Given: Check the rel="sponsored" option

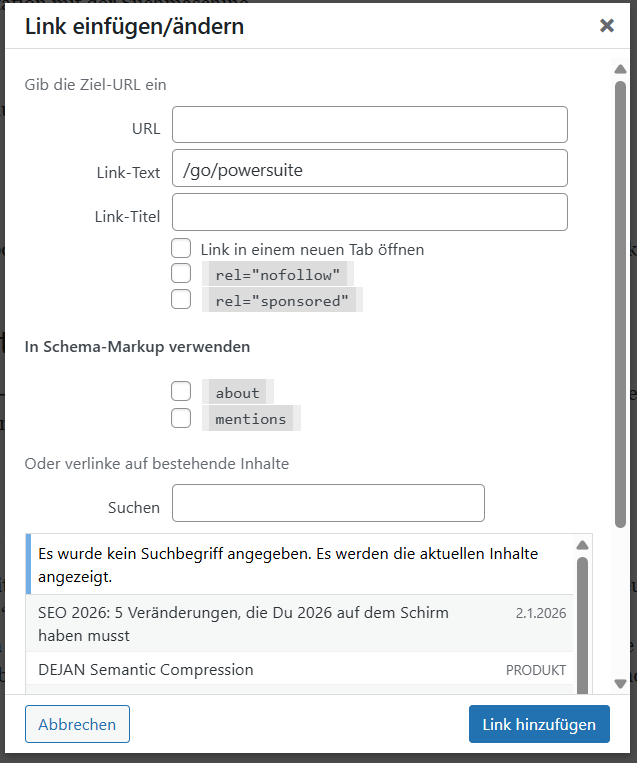Looking at the screenshot, I should 181,299.
